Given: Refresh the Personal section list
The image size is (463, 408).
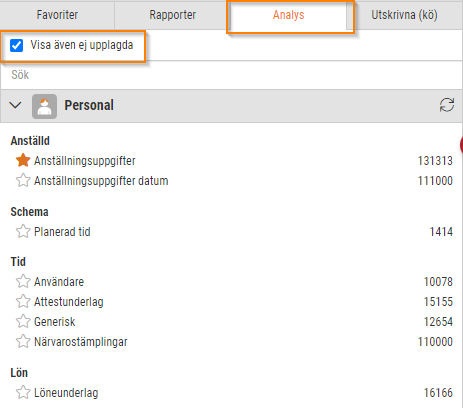Looking at the screenshot, I should point(447,105).
